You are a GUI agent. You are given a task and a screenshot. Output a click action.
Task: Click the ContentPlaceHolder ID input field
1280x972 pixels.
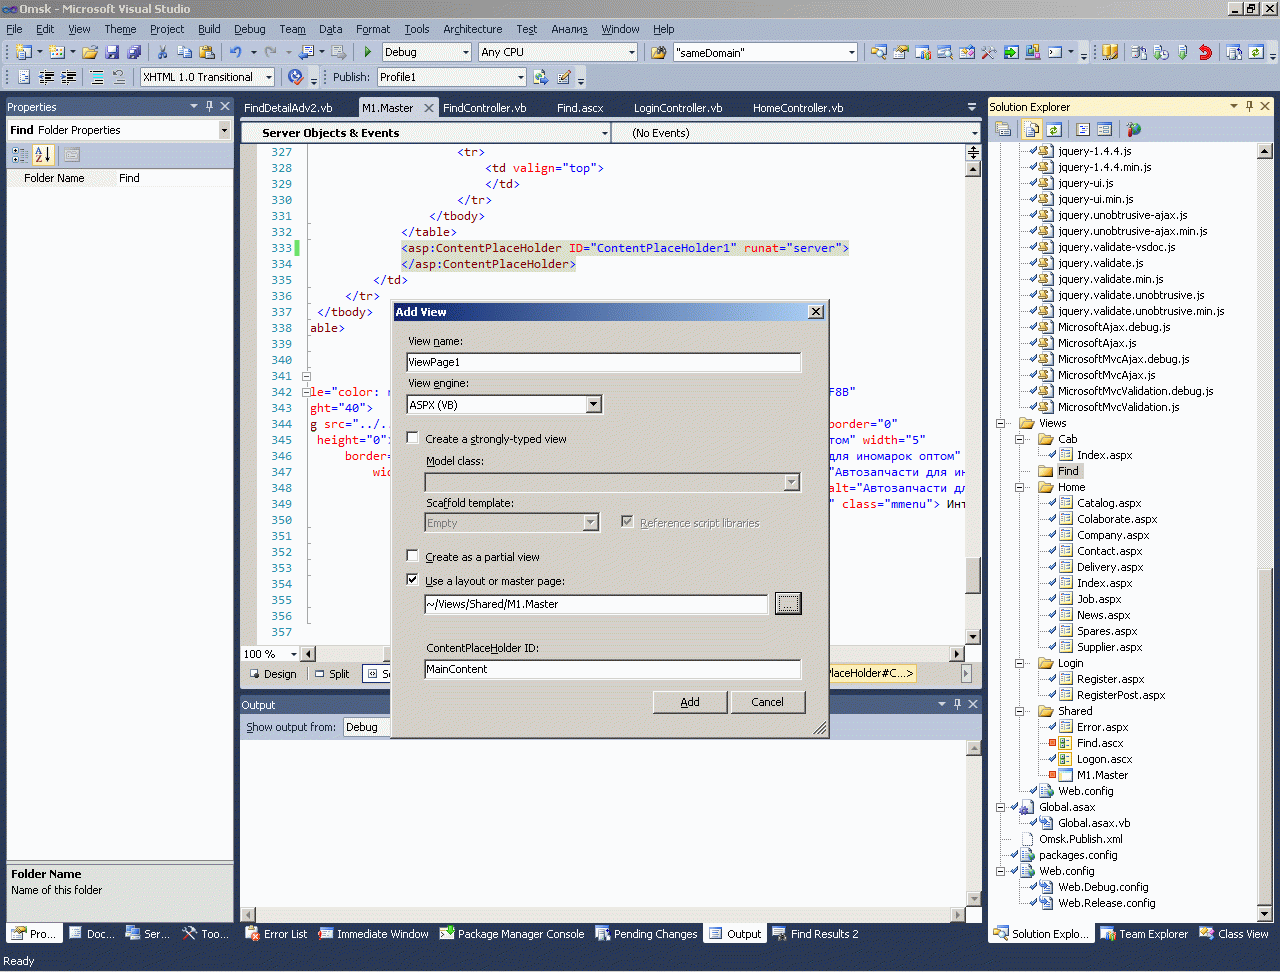click(x=613, y=669)
